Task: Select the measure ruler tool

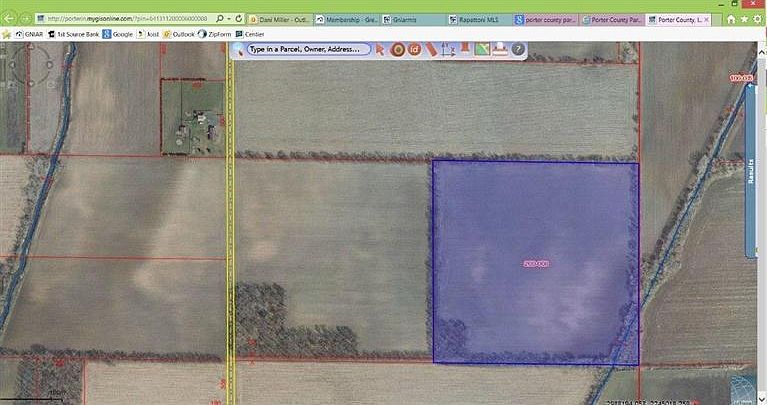Action: point(431,49)
